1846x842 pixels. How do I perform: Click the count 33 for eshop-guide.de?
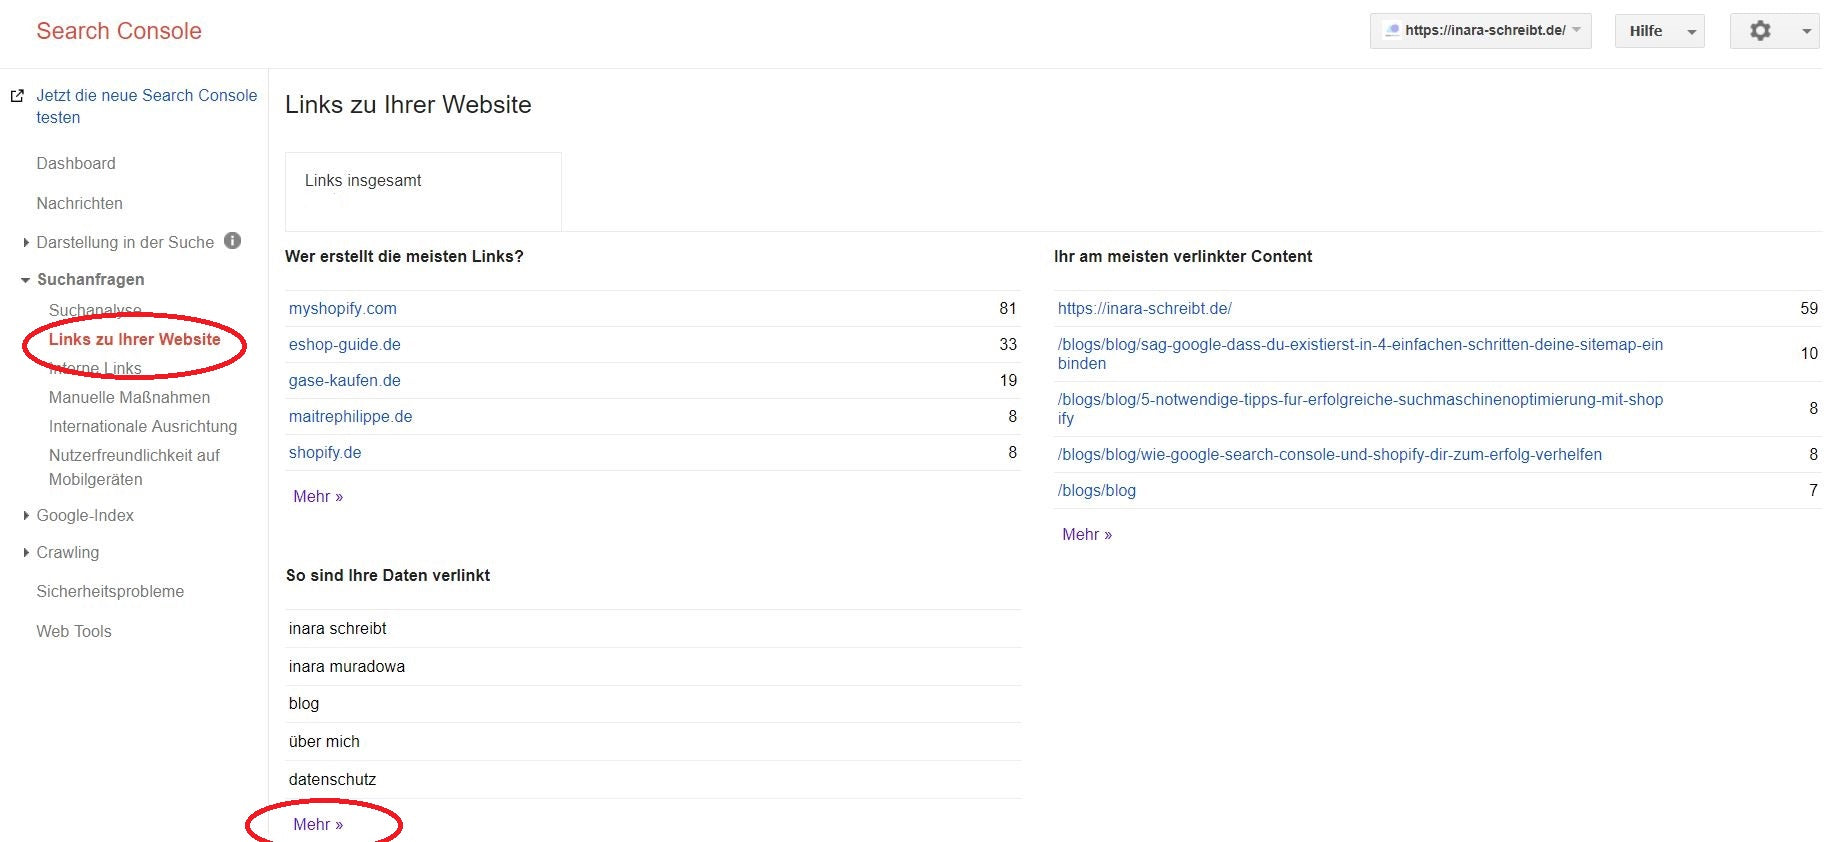(1008, 345)
